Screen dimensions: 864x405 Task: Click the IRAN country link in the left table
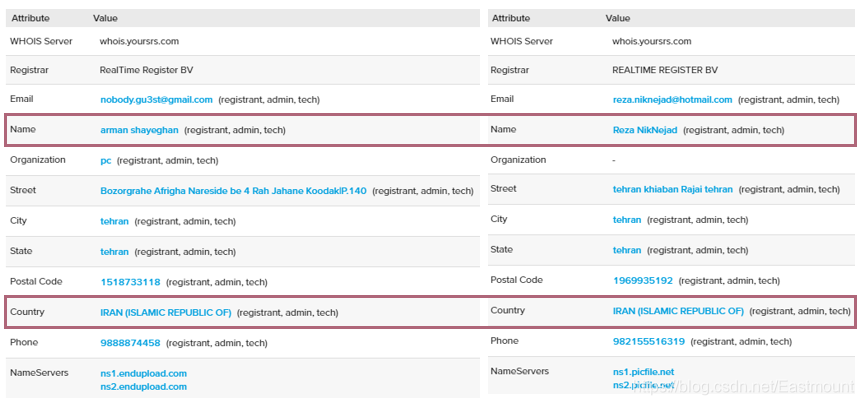[x=166, y=312]
